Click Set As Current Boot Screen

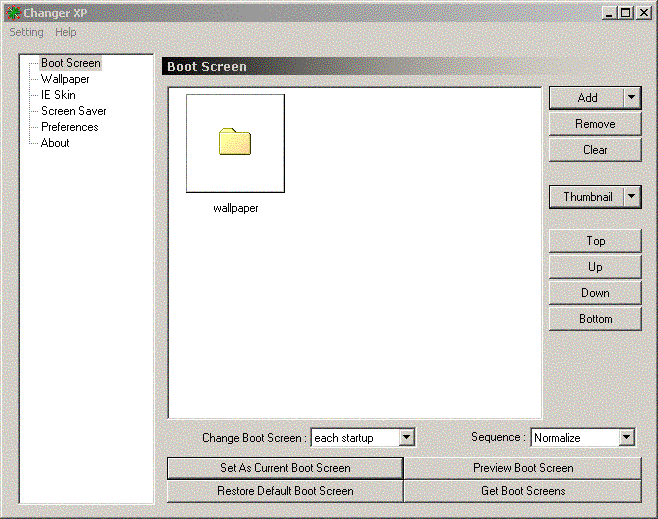(x=285, y=468)
